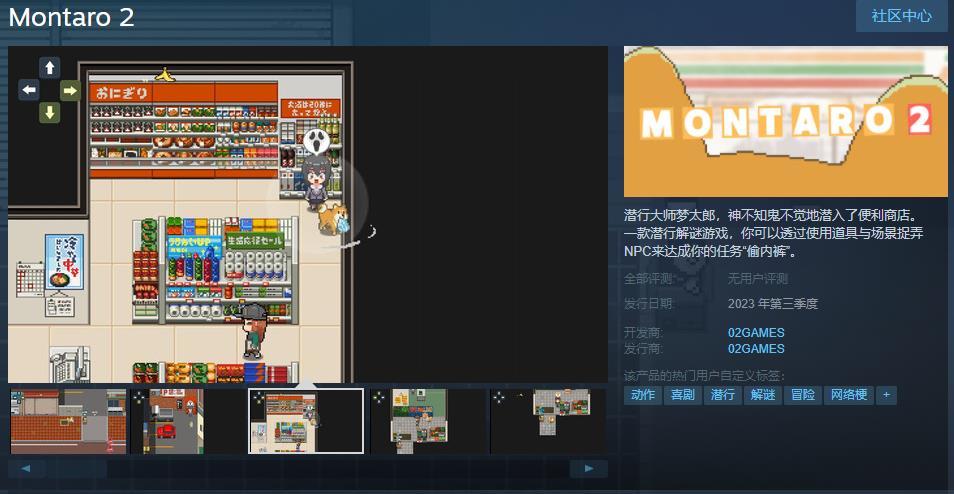Click the main convenience store screenshot
Image resolution: width=954 pixels, height=494 pixels.
pos(308,214)
